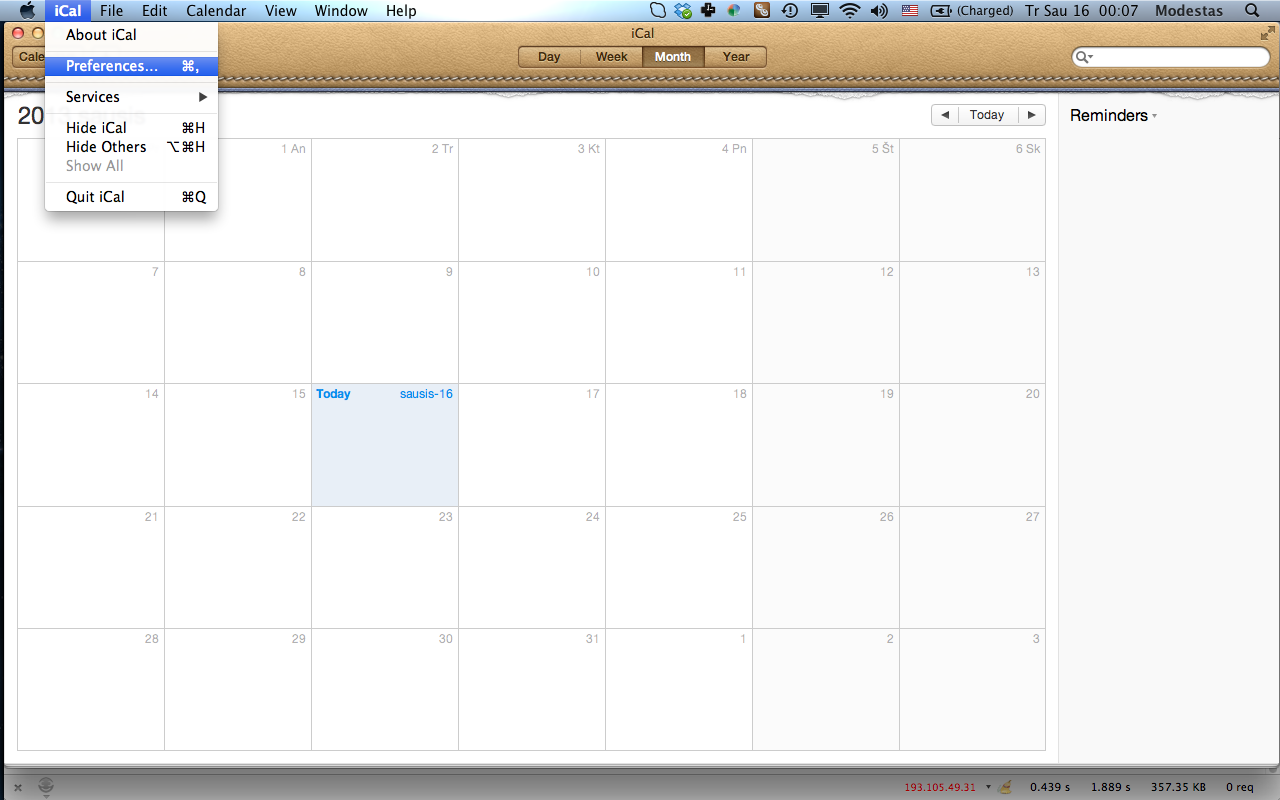Select the day 31 cell
The height and width of the screenshot is (800, 1280).
coord(532,690)
